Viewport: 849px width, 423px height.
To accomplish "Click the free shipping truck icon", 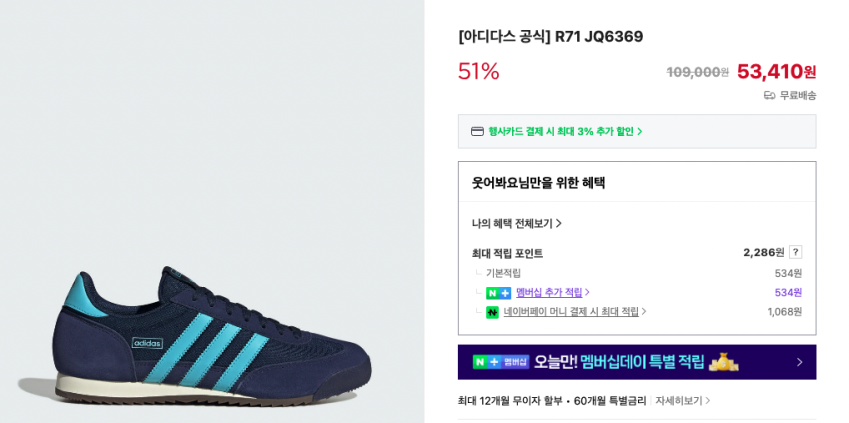I will [769, 95].
